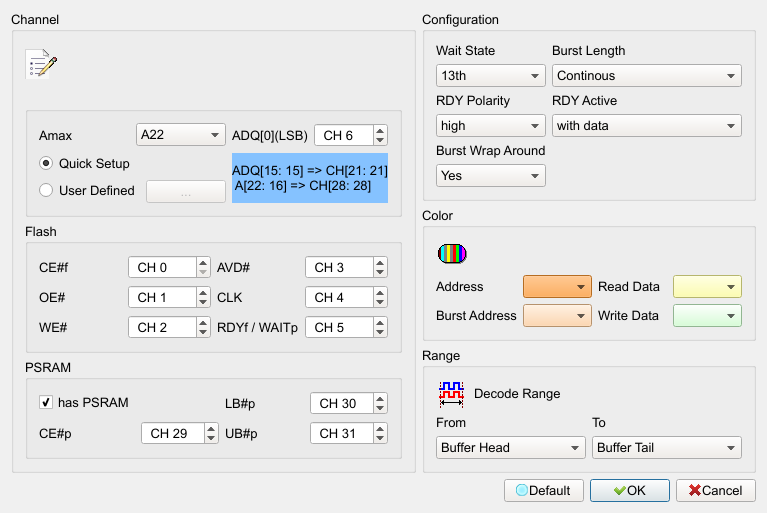Viewport: 767px width, 513px height.
Task: Click the blue ADQ channel mapping info box
Action: [310, 178]
